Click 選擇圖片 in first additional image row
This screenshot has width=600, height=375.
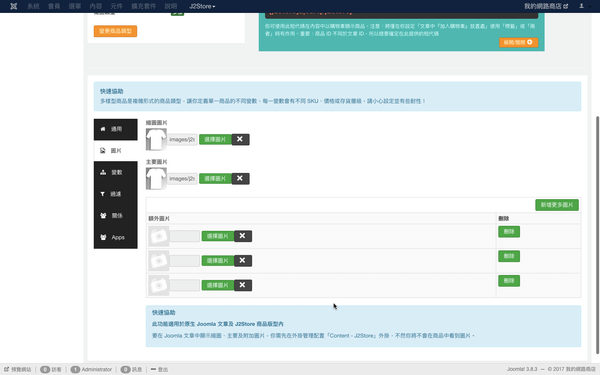click(x=218, y=236)
